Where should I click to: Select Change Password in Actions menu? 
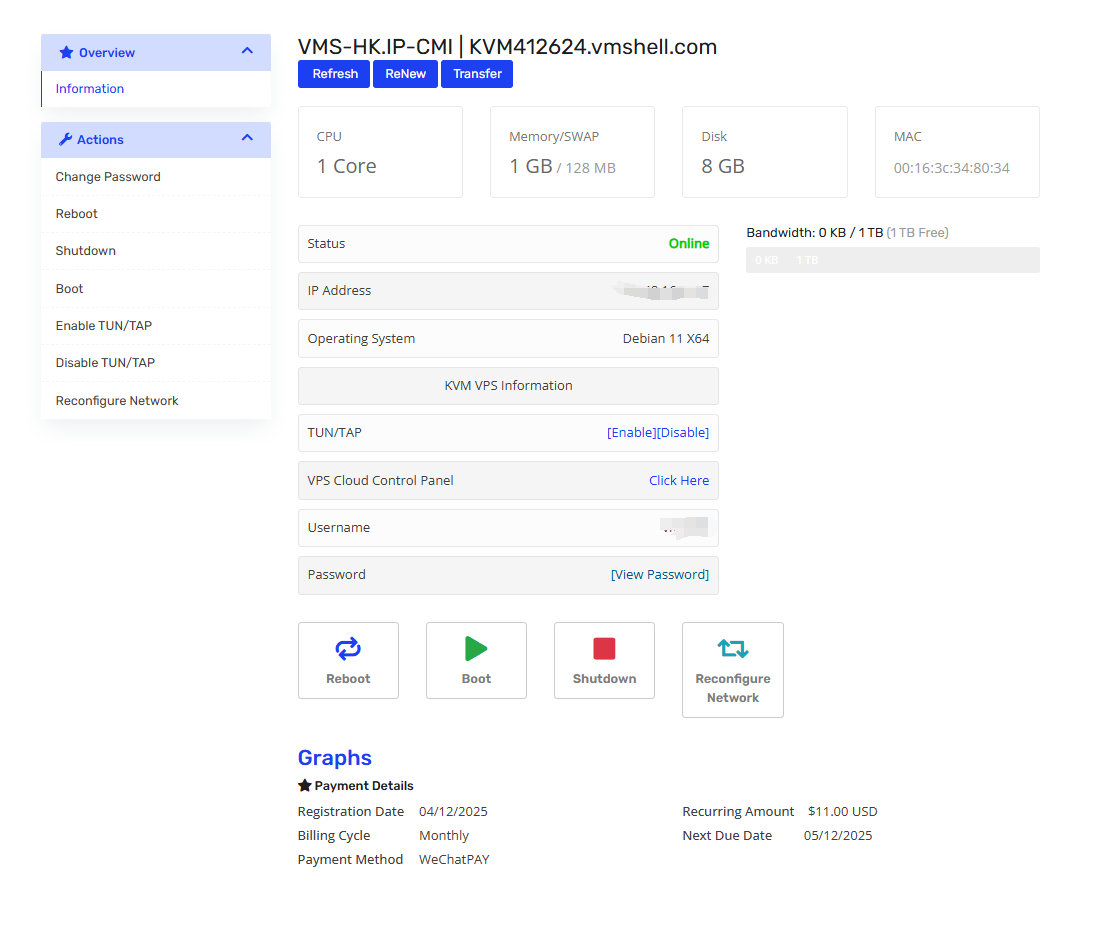(108, 177)
